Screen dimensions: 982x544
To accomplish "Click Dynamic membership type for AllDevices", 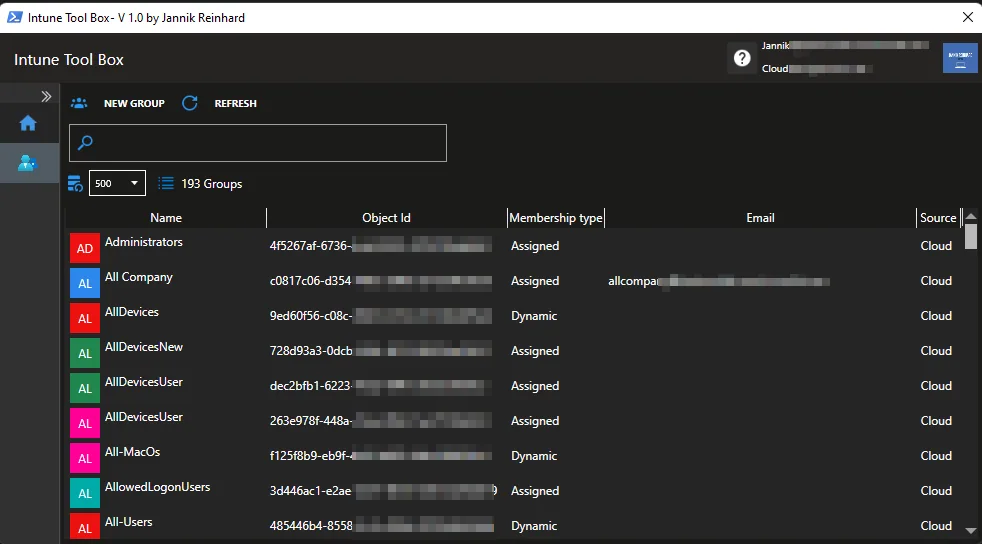I will pos(534,316).
